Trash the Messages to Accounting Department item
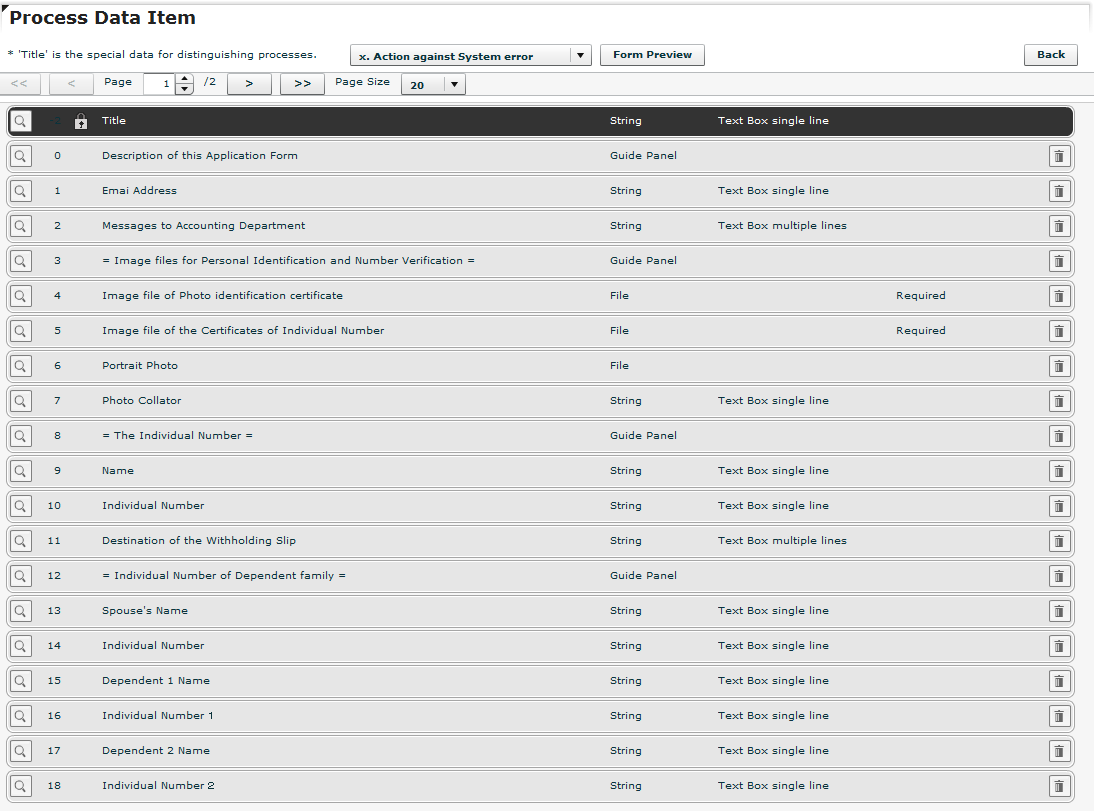 [x=1059, y=226]
